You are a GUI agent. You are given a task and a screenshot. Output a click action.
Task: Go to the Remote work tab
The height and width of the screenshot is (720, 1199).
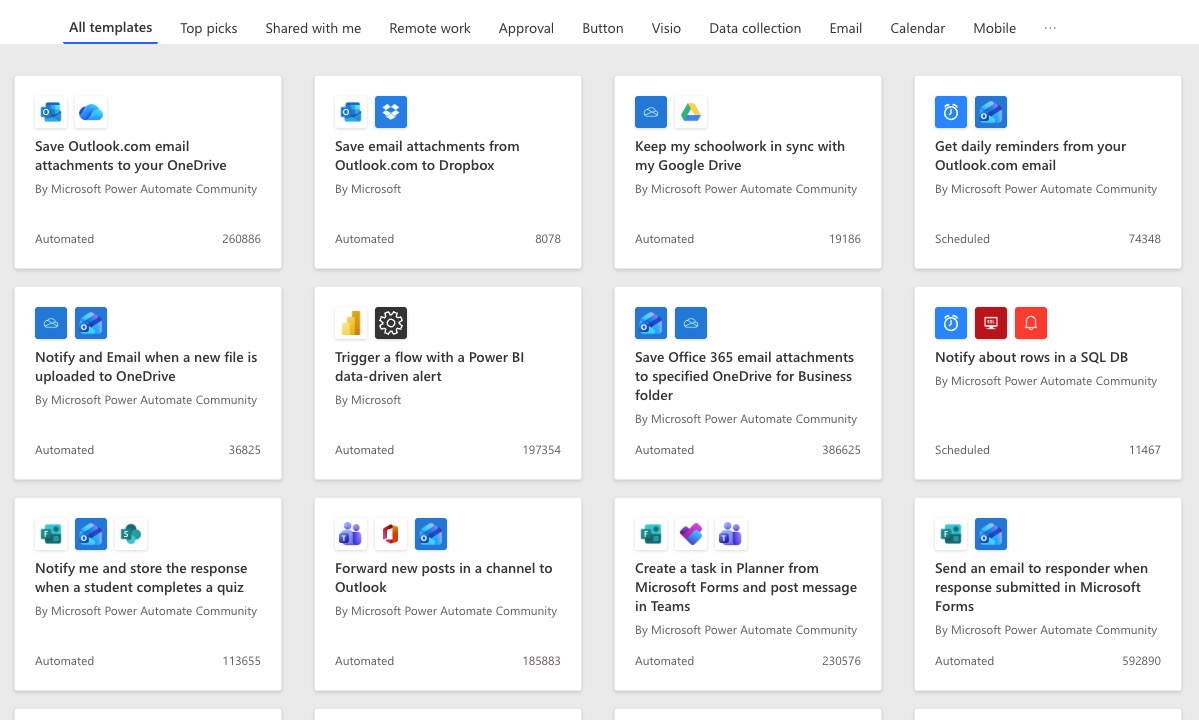430,28
